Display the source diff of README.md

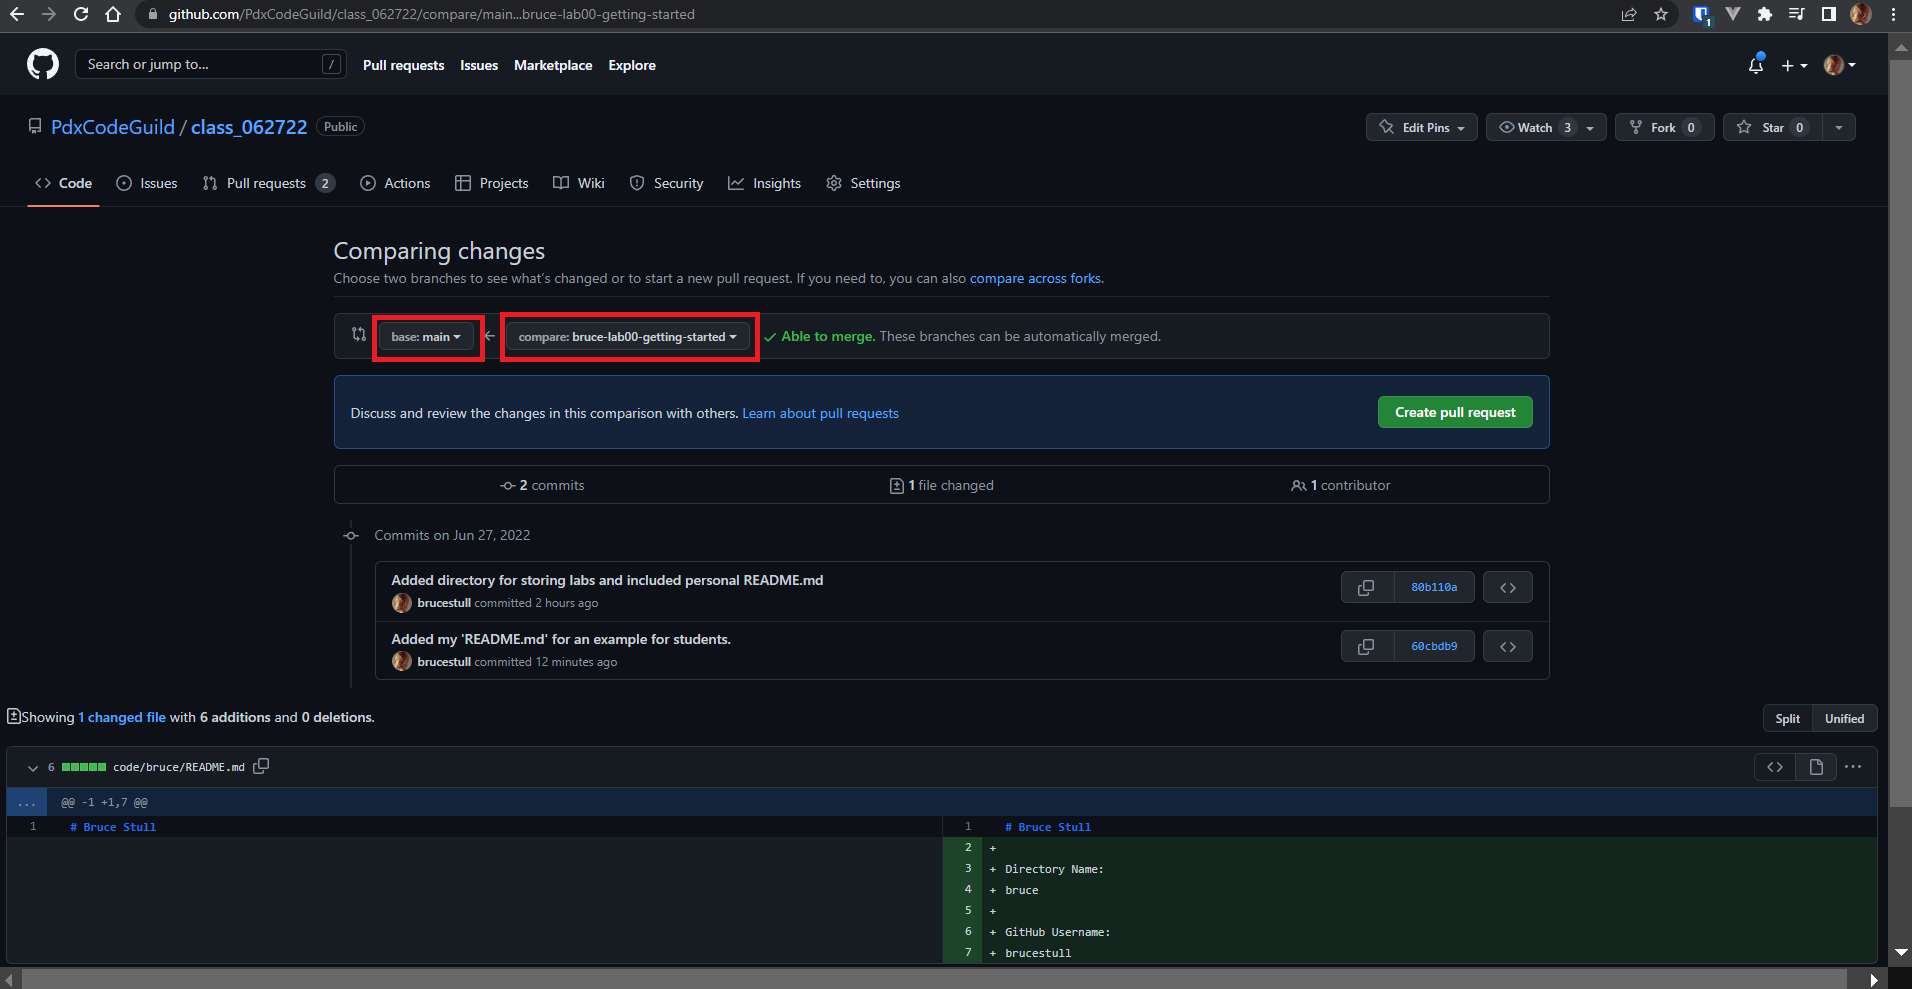pyautogui.click(x=1775, y=767)
